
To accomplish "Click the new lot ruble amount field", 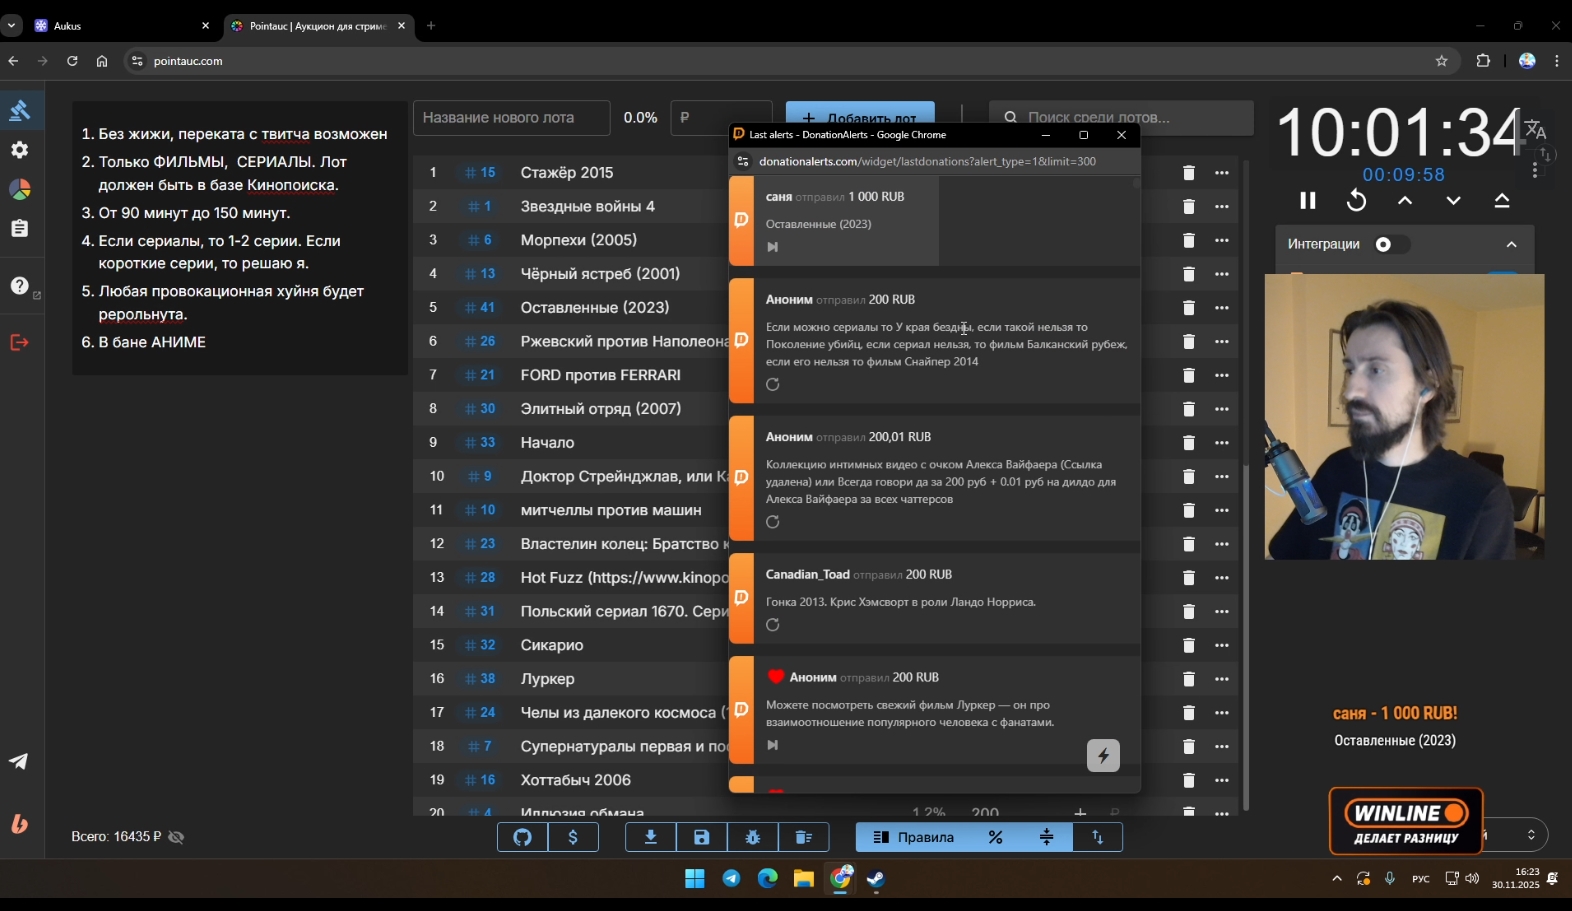I will click(x=721, y=118).
